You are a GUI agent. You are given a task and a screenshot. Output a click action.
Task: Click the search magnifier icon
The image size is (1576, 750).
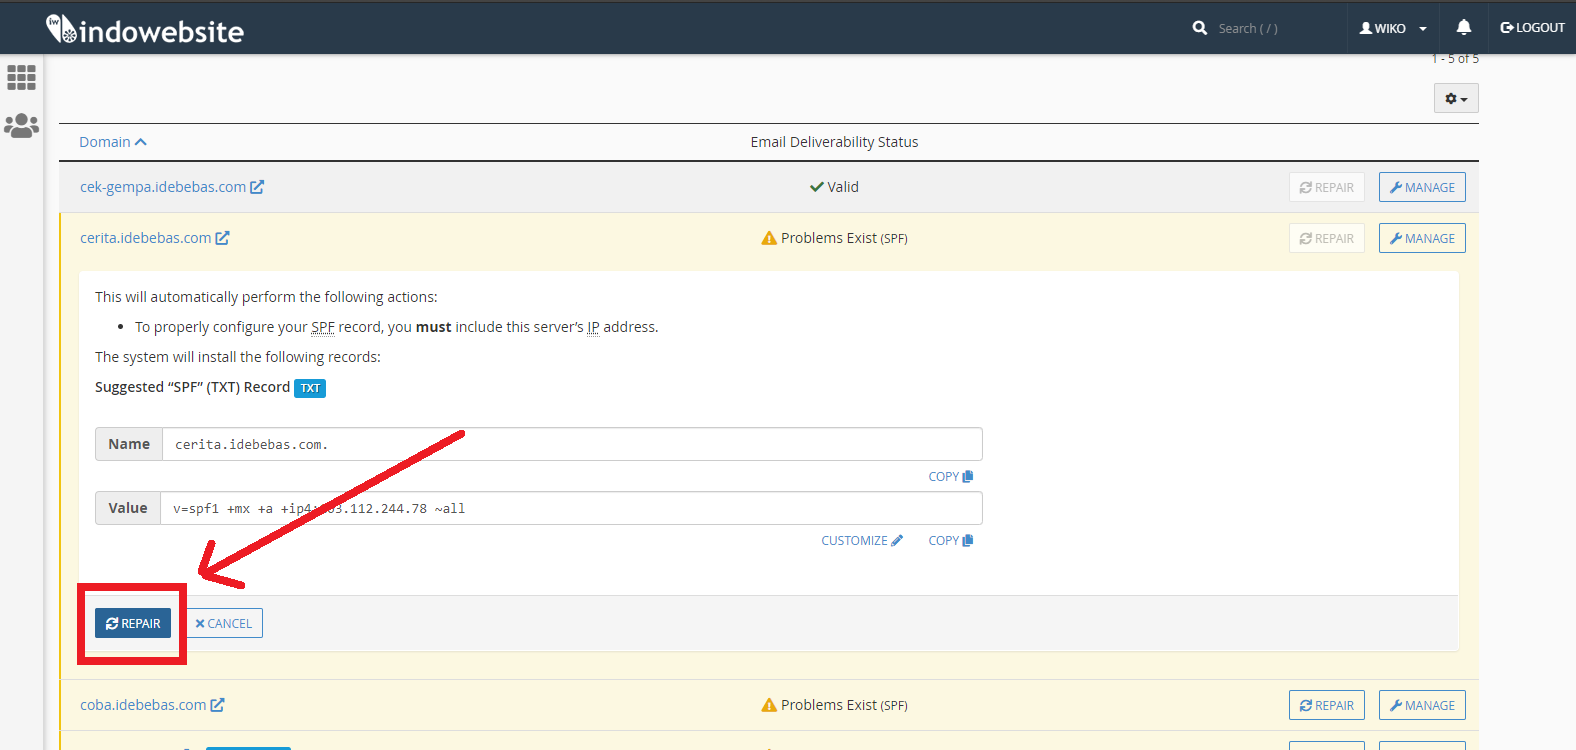pos(1199,28)
